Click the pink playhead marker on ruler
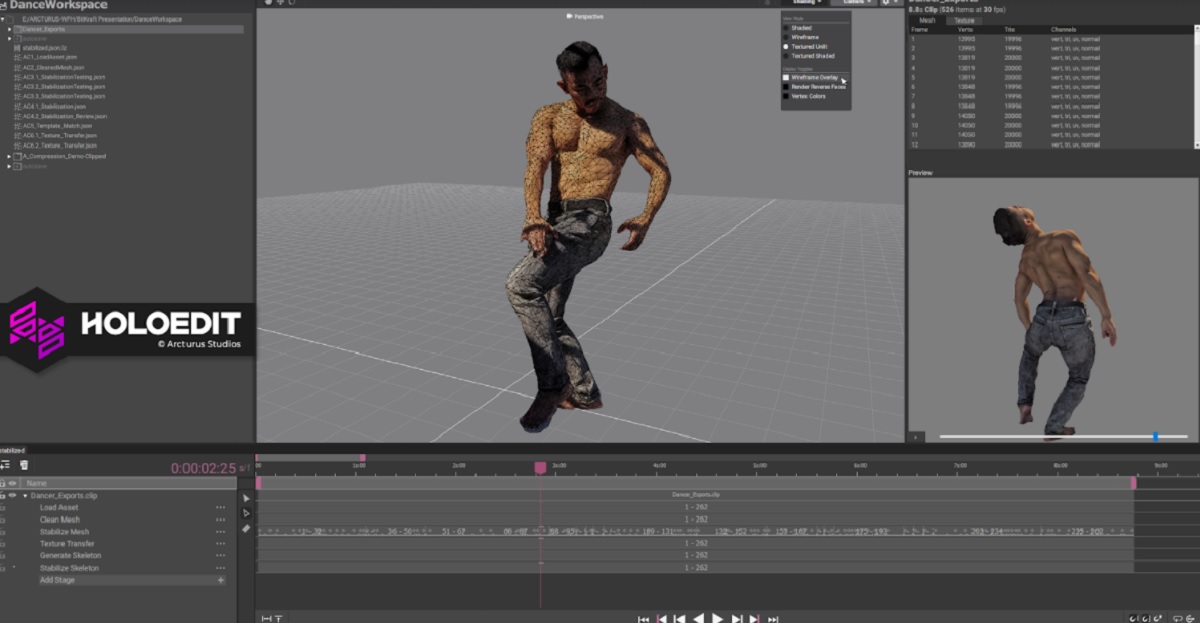The height and width of the screenshot is (623, 1200). (x=540, y=467)
